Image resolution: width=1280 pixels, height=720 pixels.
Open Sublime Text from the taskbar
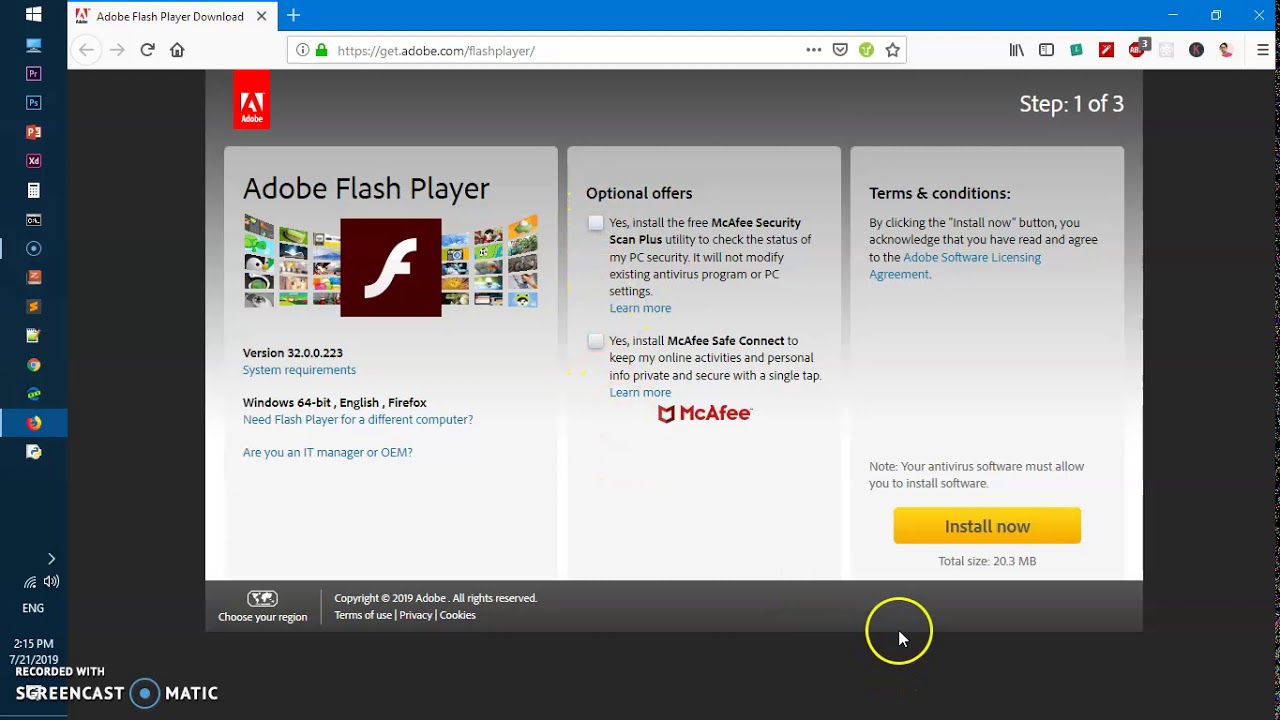click(x=33, y=306)
